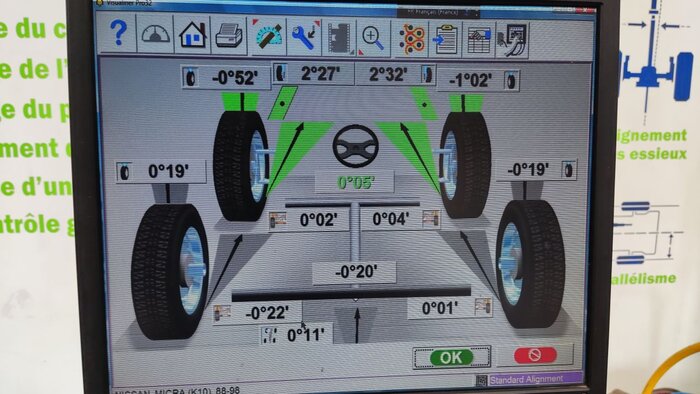
Task: Select rear left camber value 0°19'
Action: pos(168,171)
